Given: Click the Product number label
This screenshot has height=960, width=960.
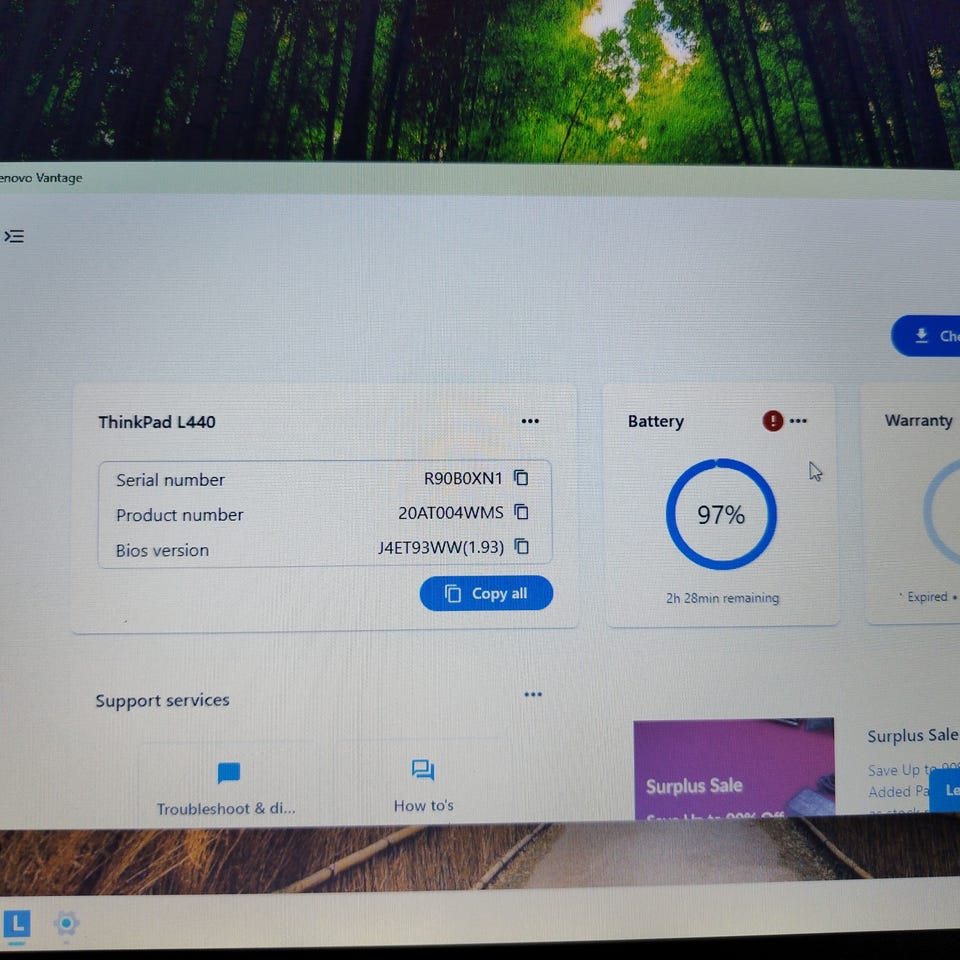Looking at the screenshot, I should [x=179, y=515].
